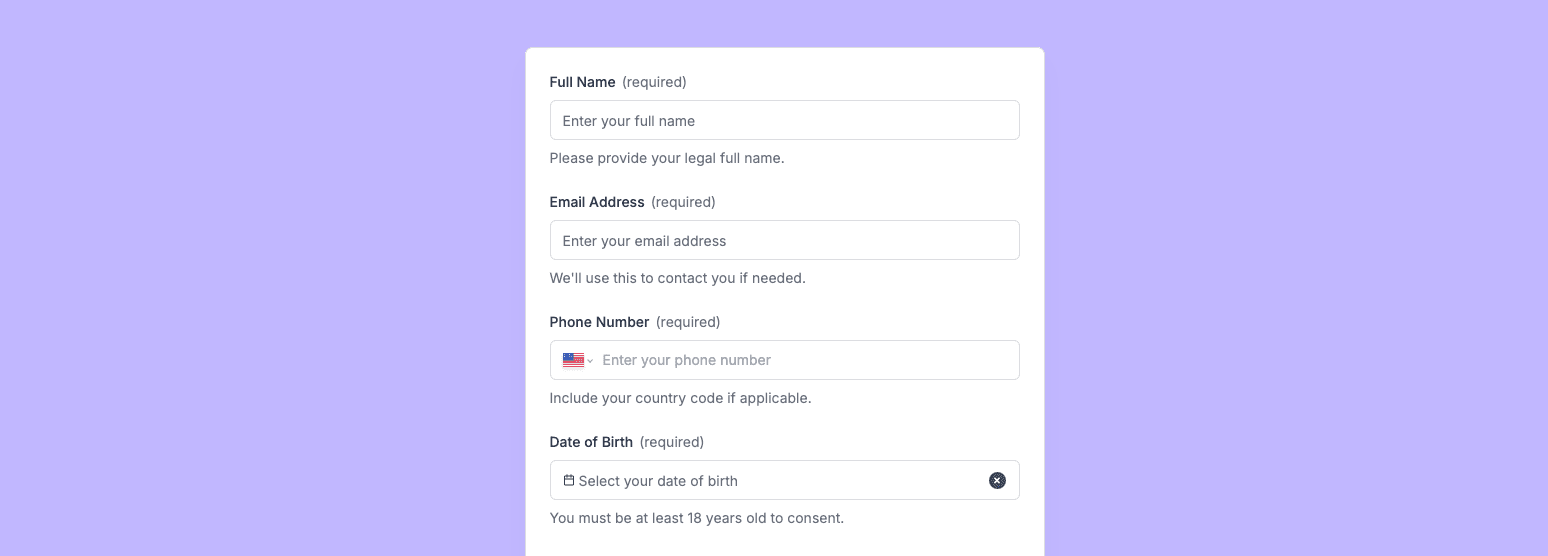
Task: Click the Full Name label
Action: coord(582,82)
